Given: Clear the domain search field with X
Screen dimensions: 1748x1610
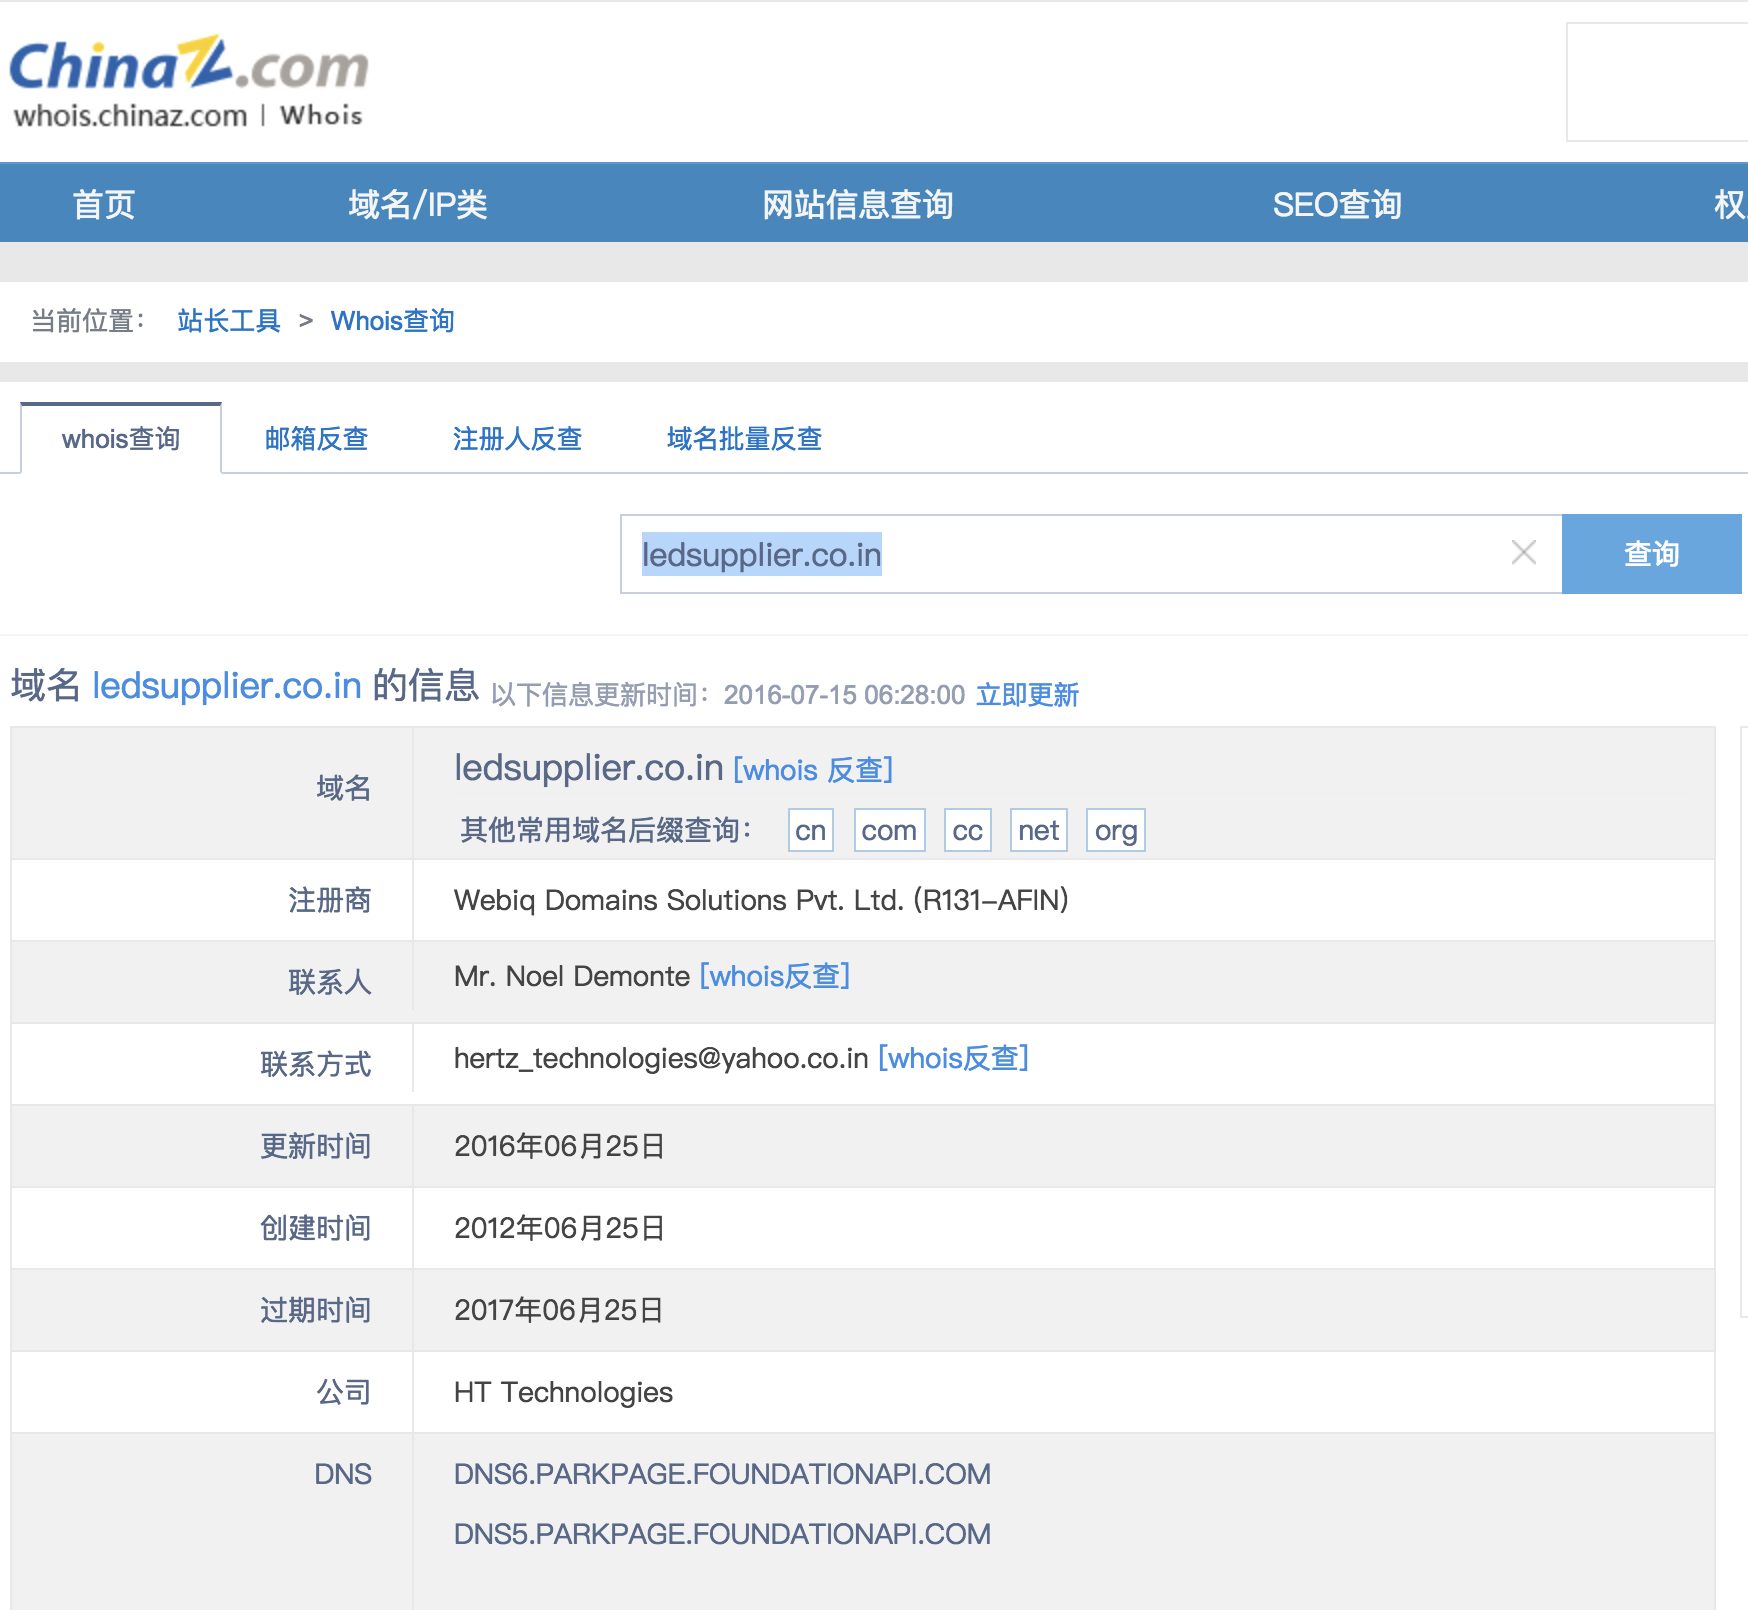Looking at the screenshot, I should point(1523,553).
